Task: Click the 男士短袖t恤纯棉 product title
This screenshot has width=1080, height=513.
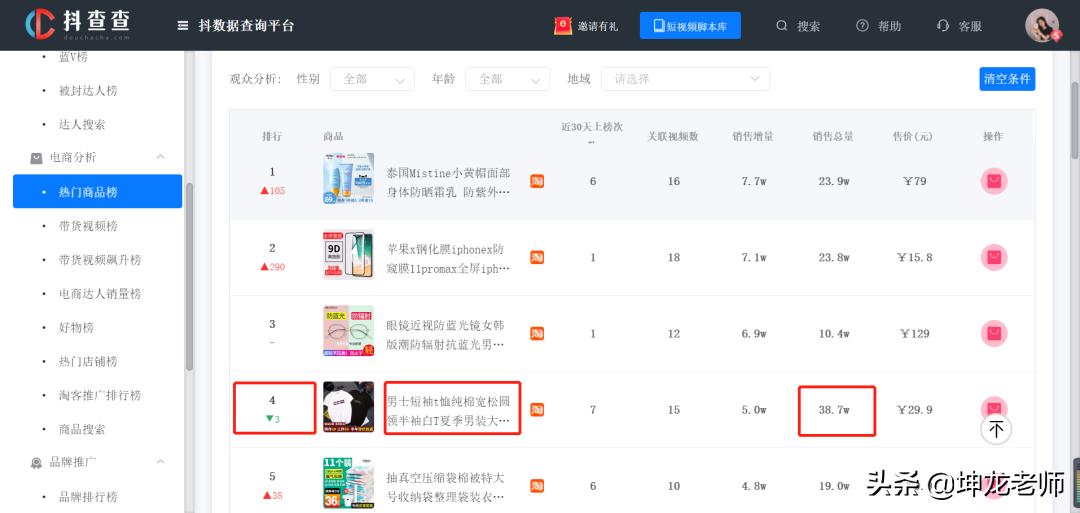Action: 448,410
